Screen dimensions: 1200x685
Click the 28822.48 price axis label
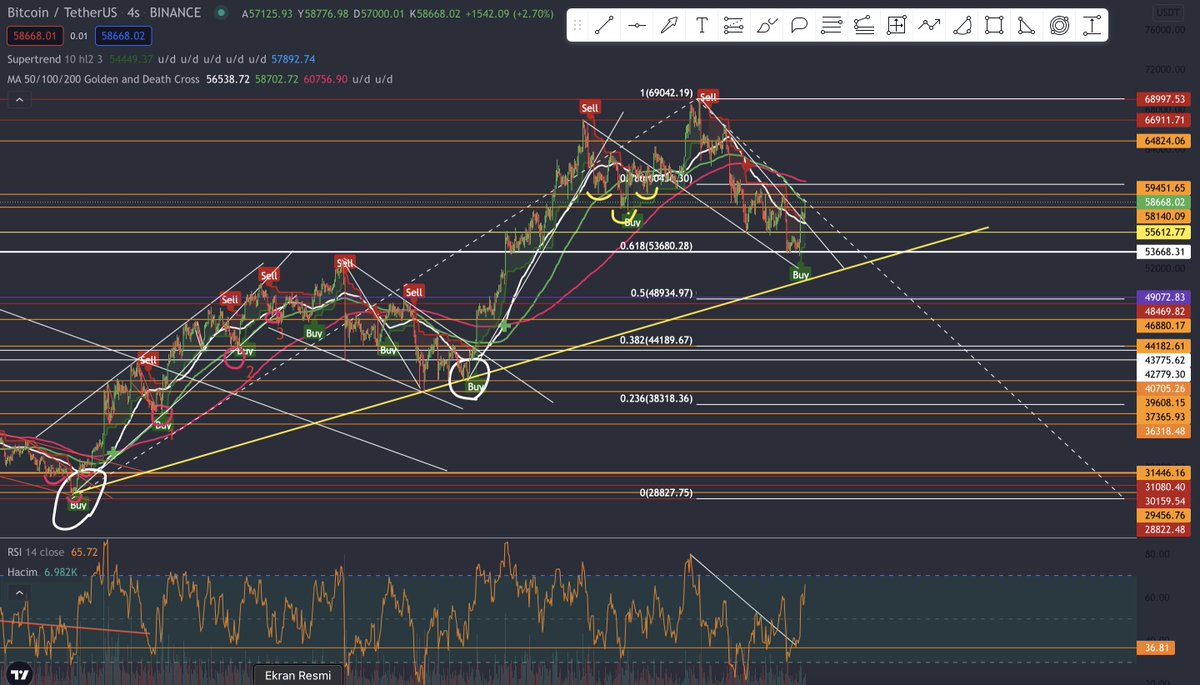pos(1166,529)
